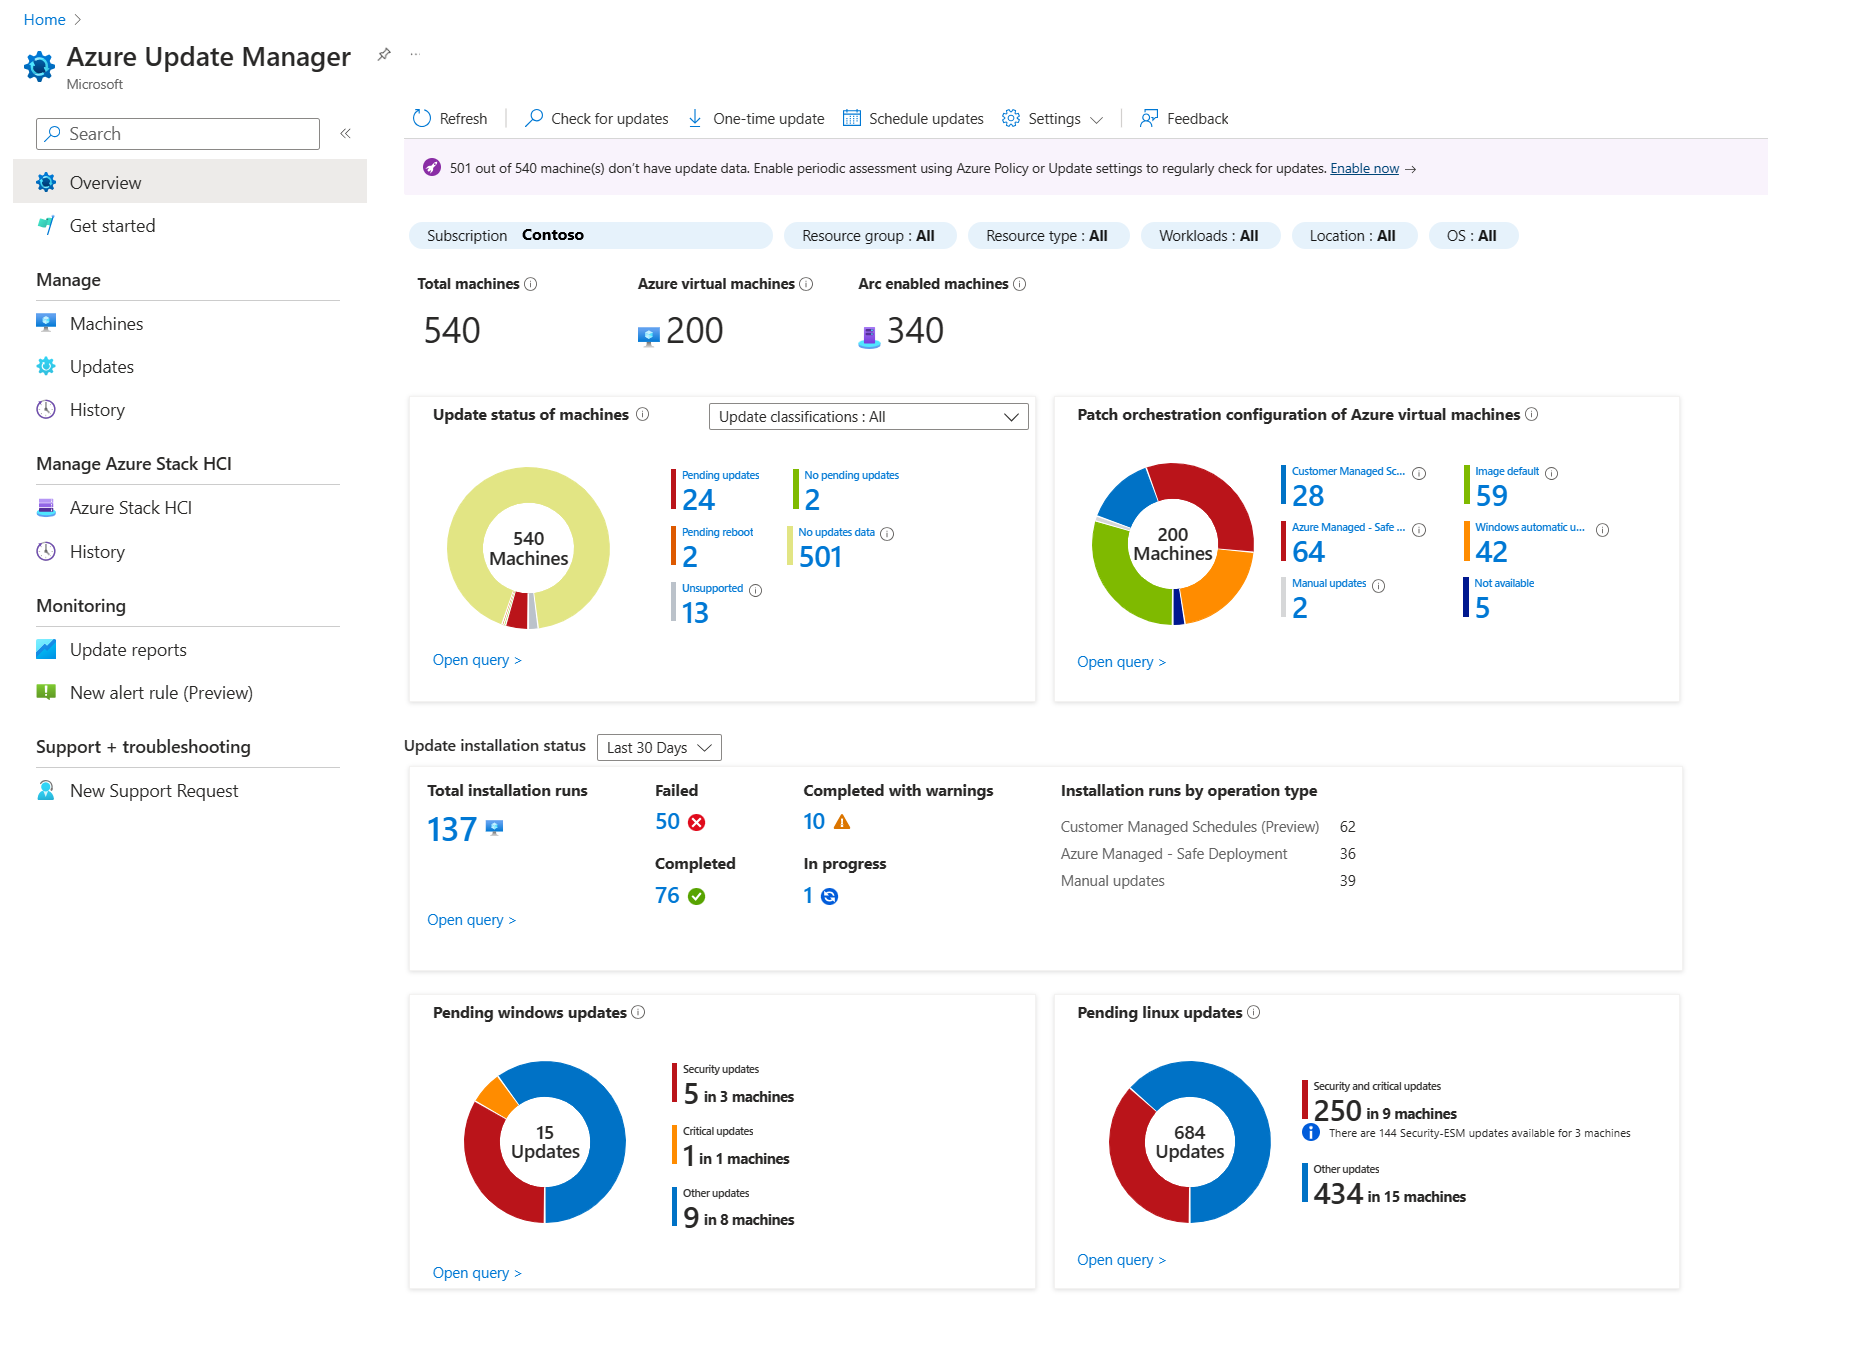This screenshot has width=1860, height=1363.
Task: Start a One-time update from the toolbar
Action: coord(695,118)
